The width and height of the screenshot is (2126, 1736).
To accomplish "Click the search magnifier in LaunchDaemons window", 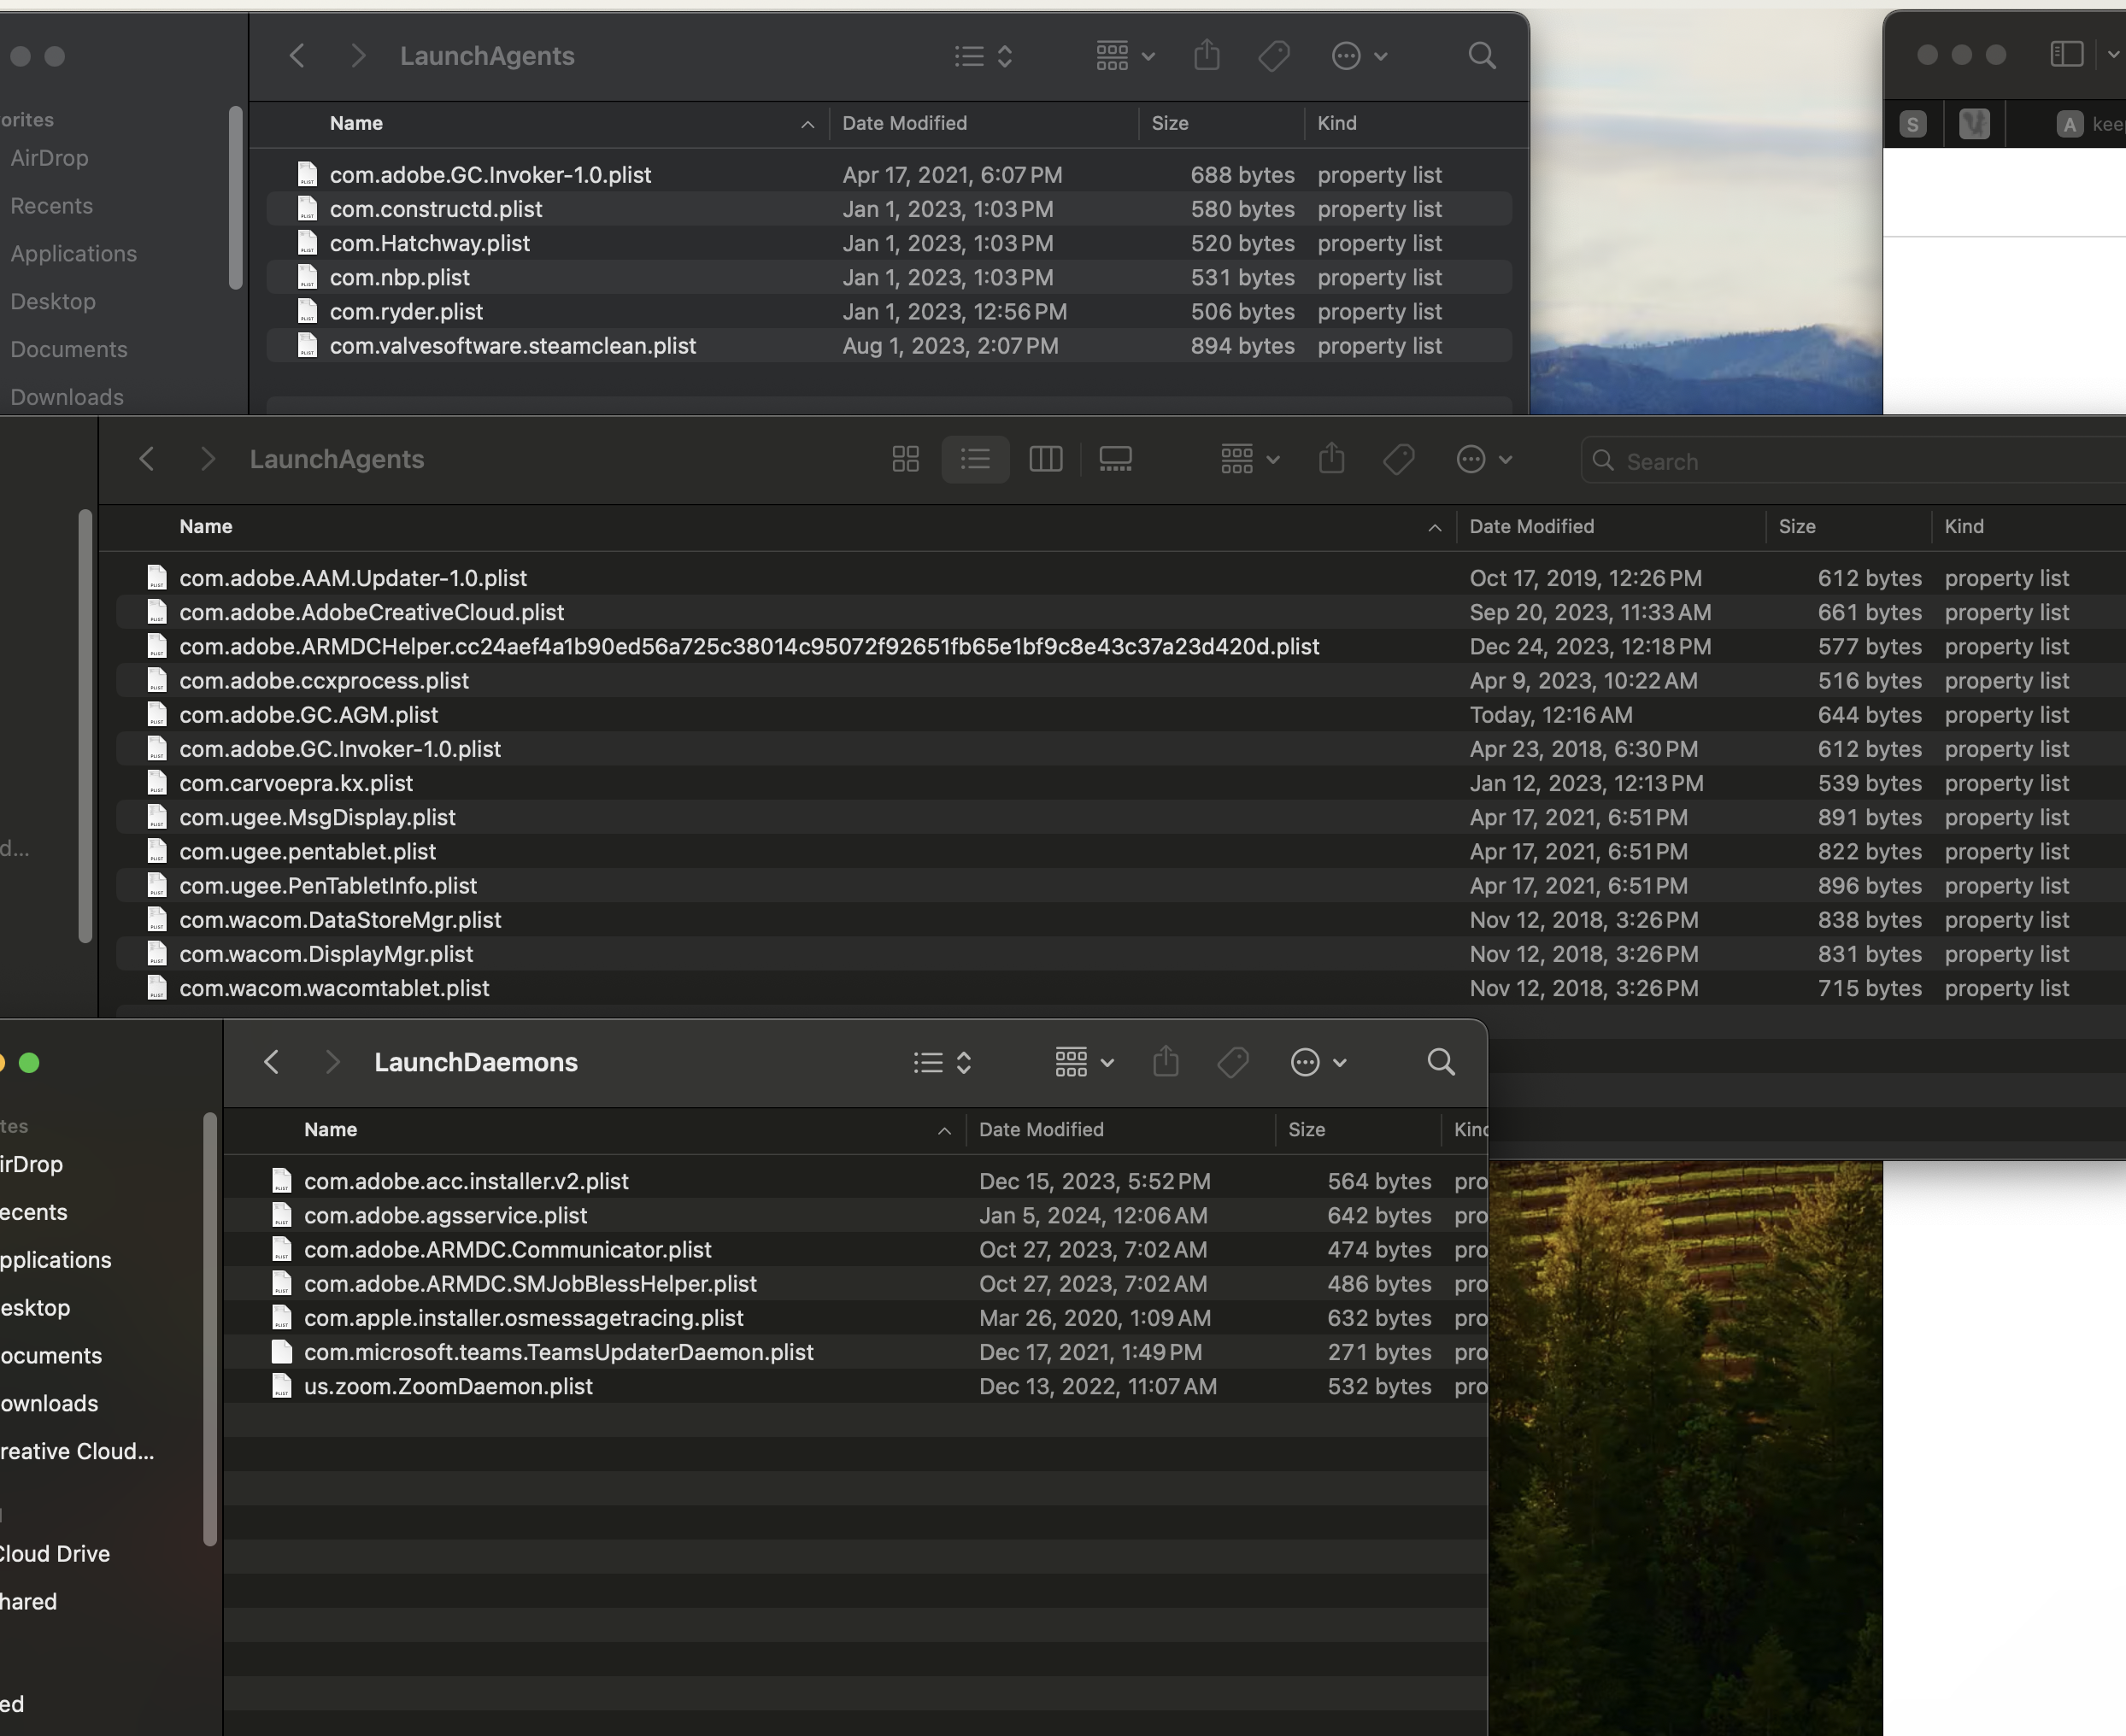I will tap(1440, 1062).
